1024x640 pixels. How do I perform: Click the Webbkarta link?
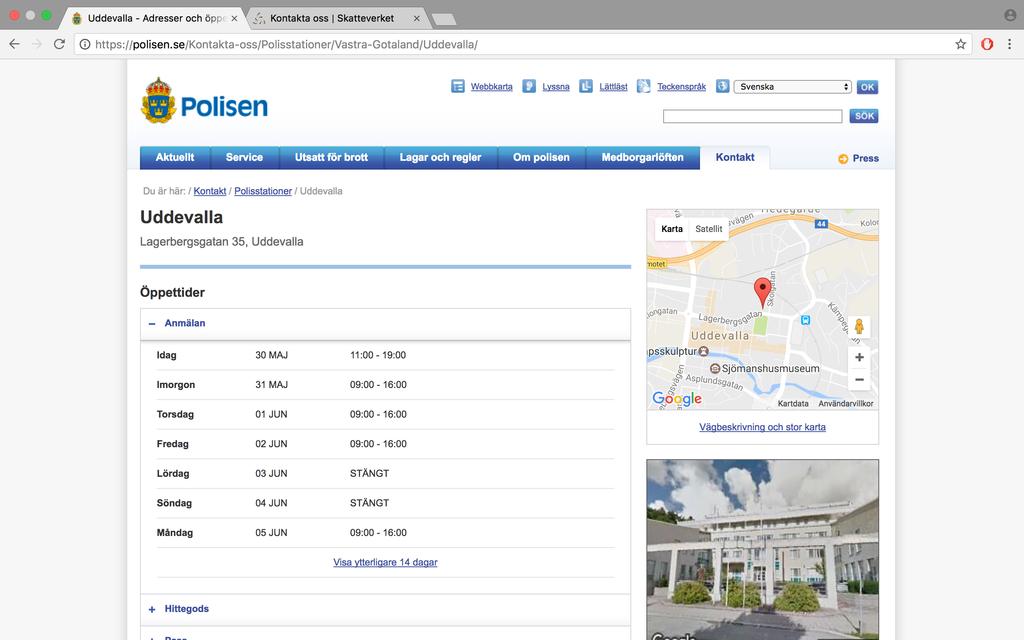click(492, 87)
